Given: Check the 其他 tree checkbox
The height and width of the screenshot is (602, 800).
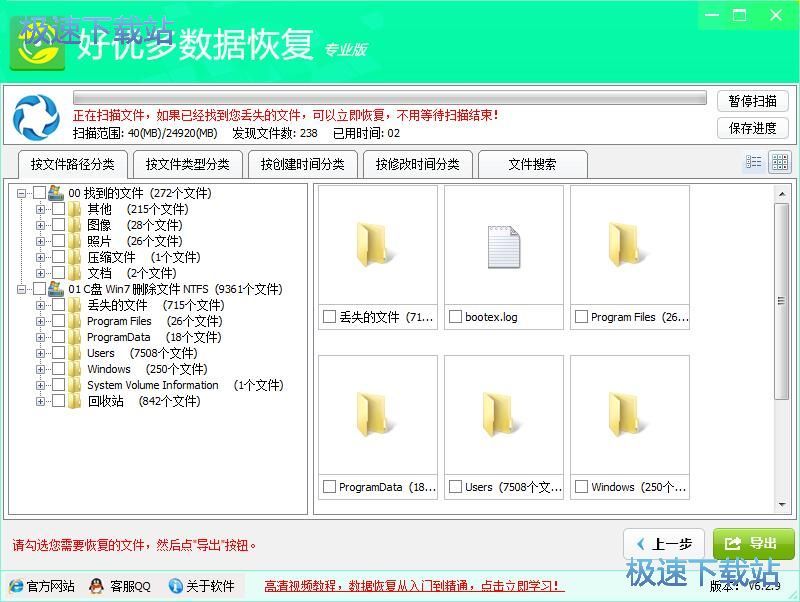Looking at the screenshot, I should pyautogui.click(x=58, y=209).
